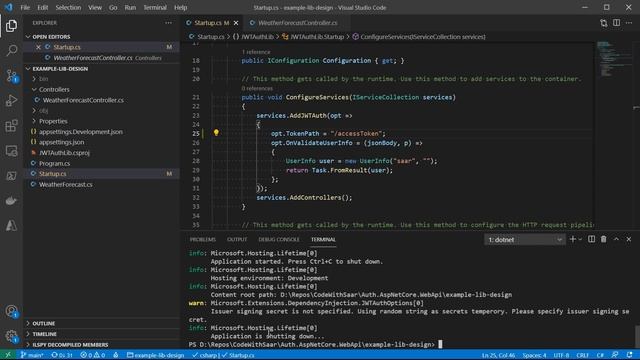Open the Search view in activity bar
Viewport: 640px width, 360px height.
(11, 51)
